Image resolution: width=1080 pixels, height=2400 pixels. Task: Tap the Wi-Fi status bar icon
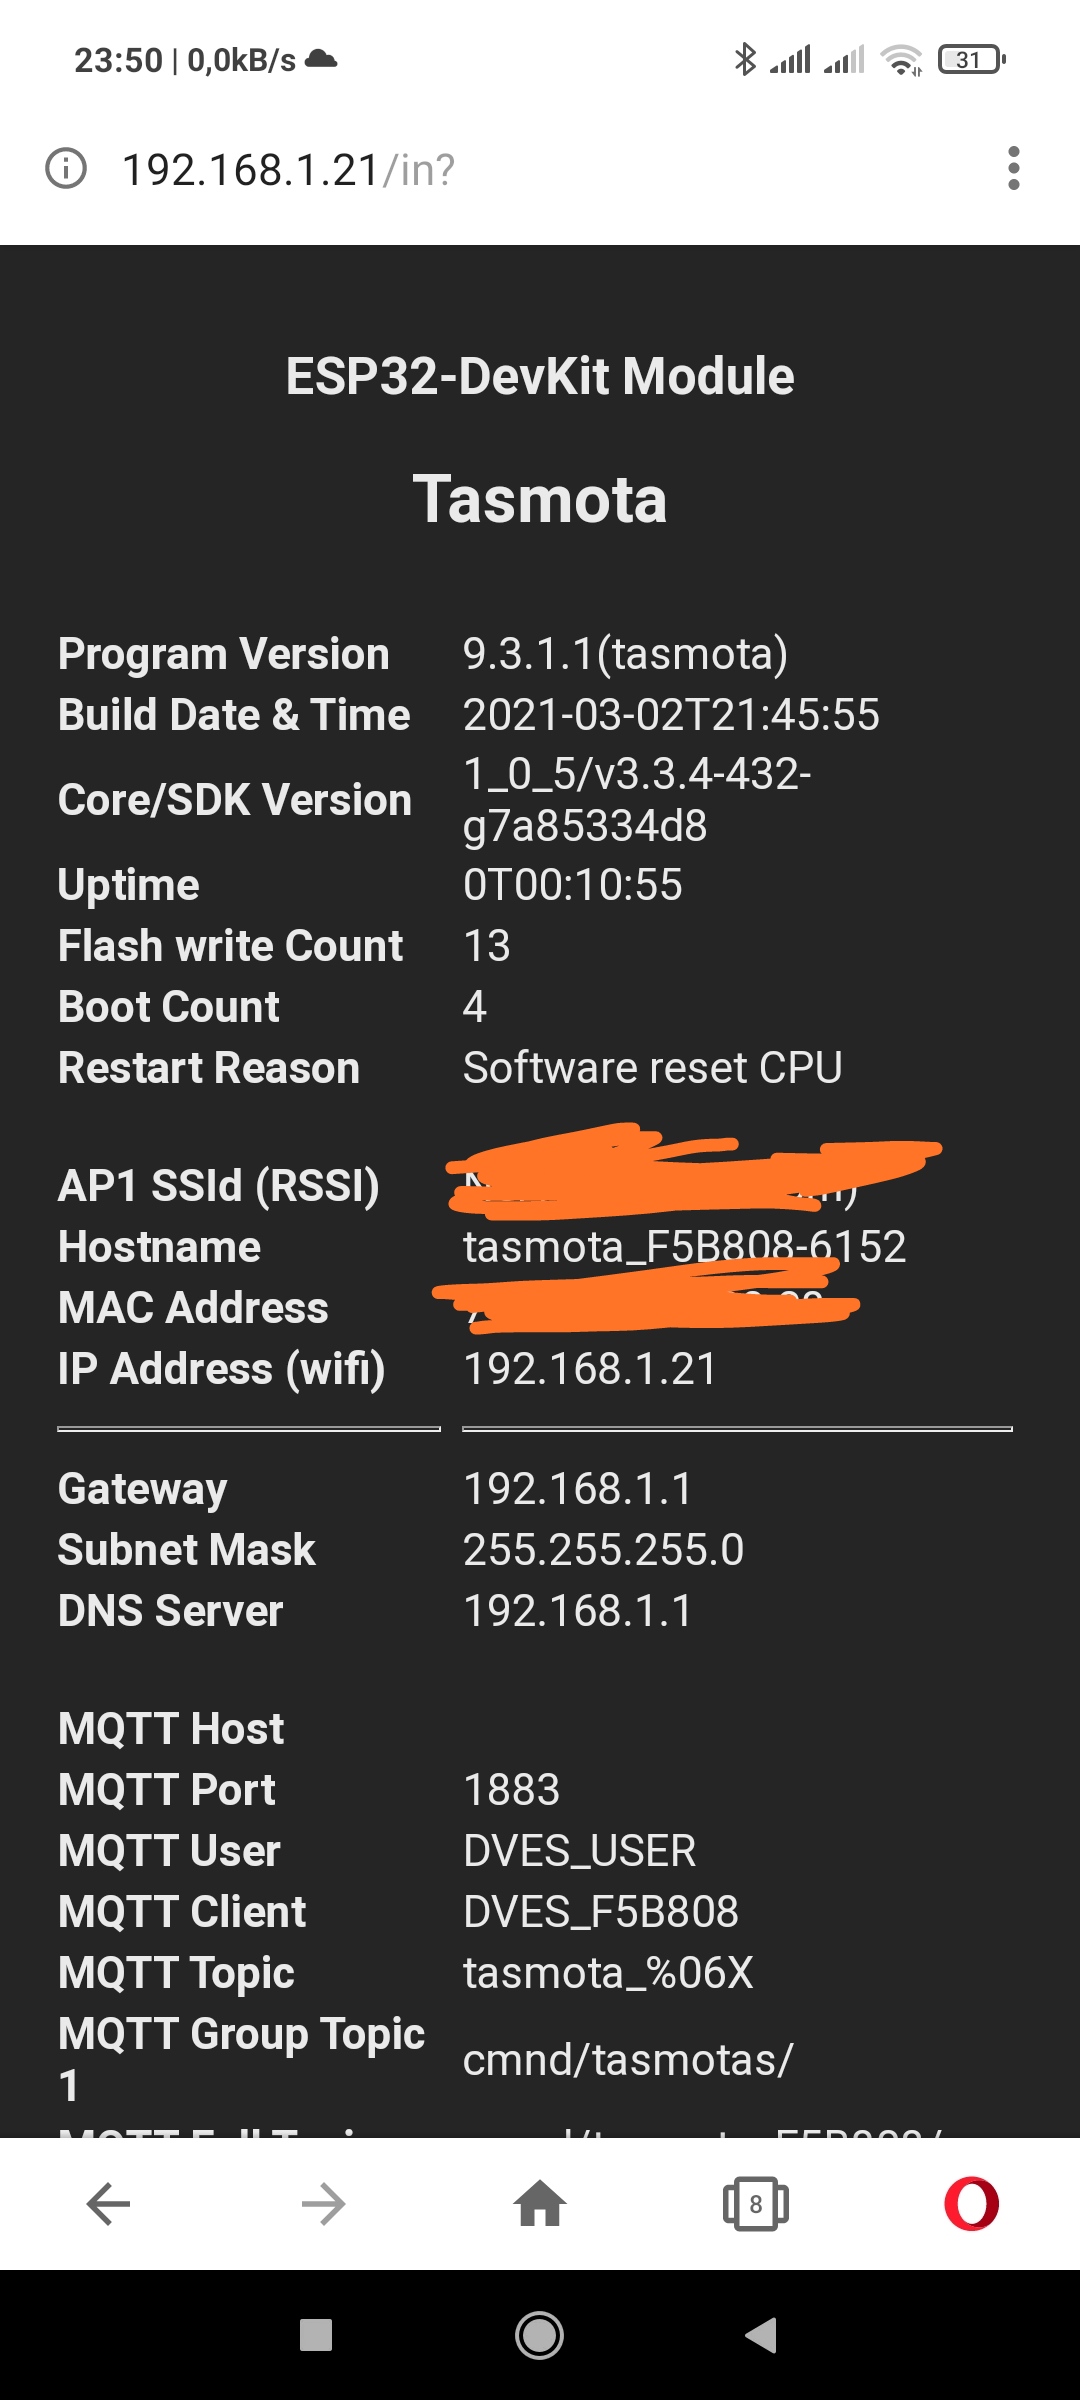[x=901, y=62]
